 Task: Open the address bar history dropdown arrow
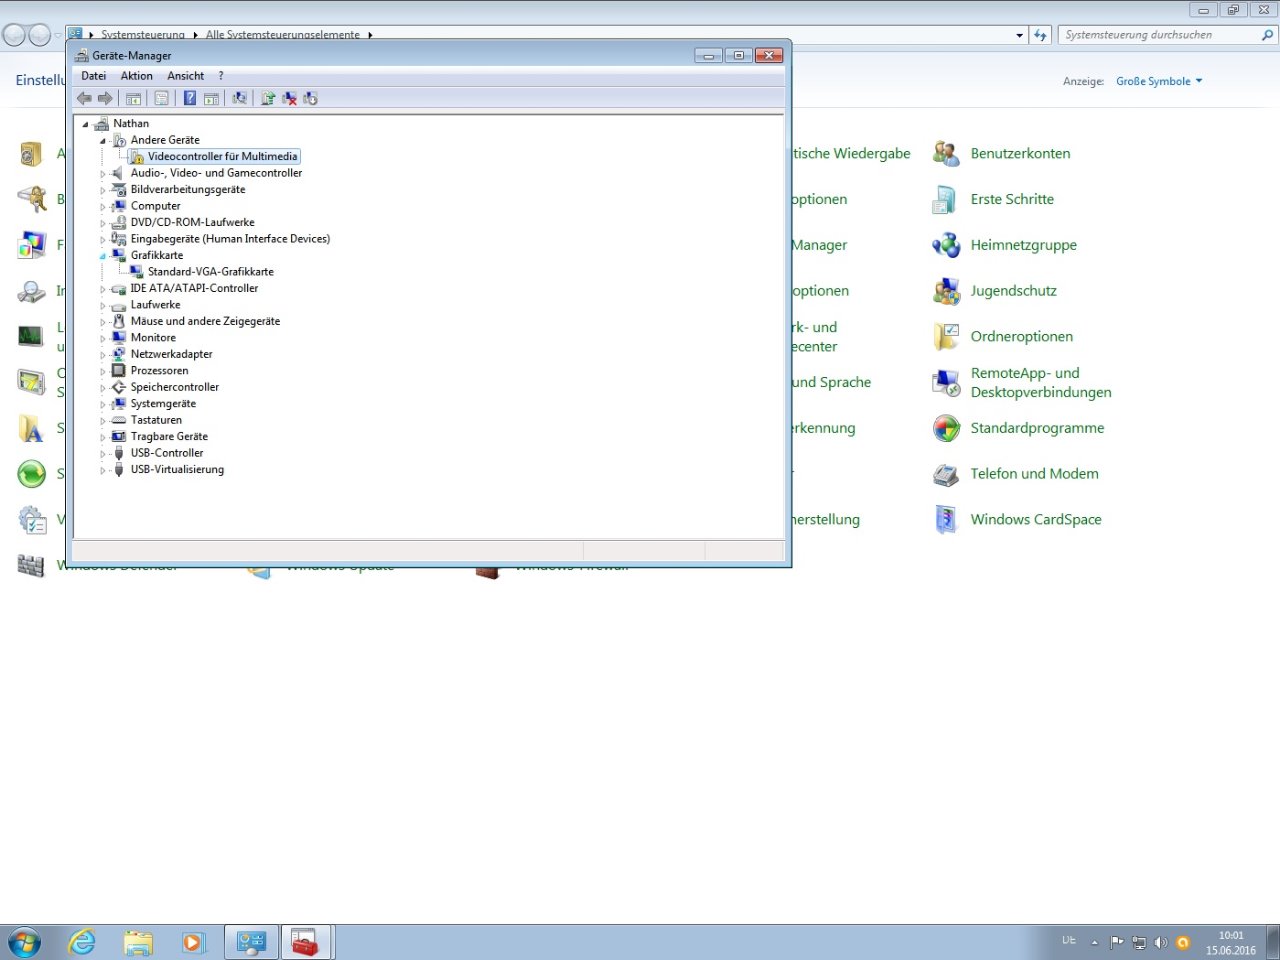click(x=1019, y=35)
